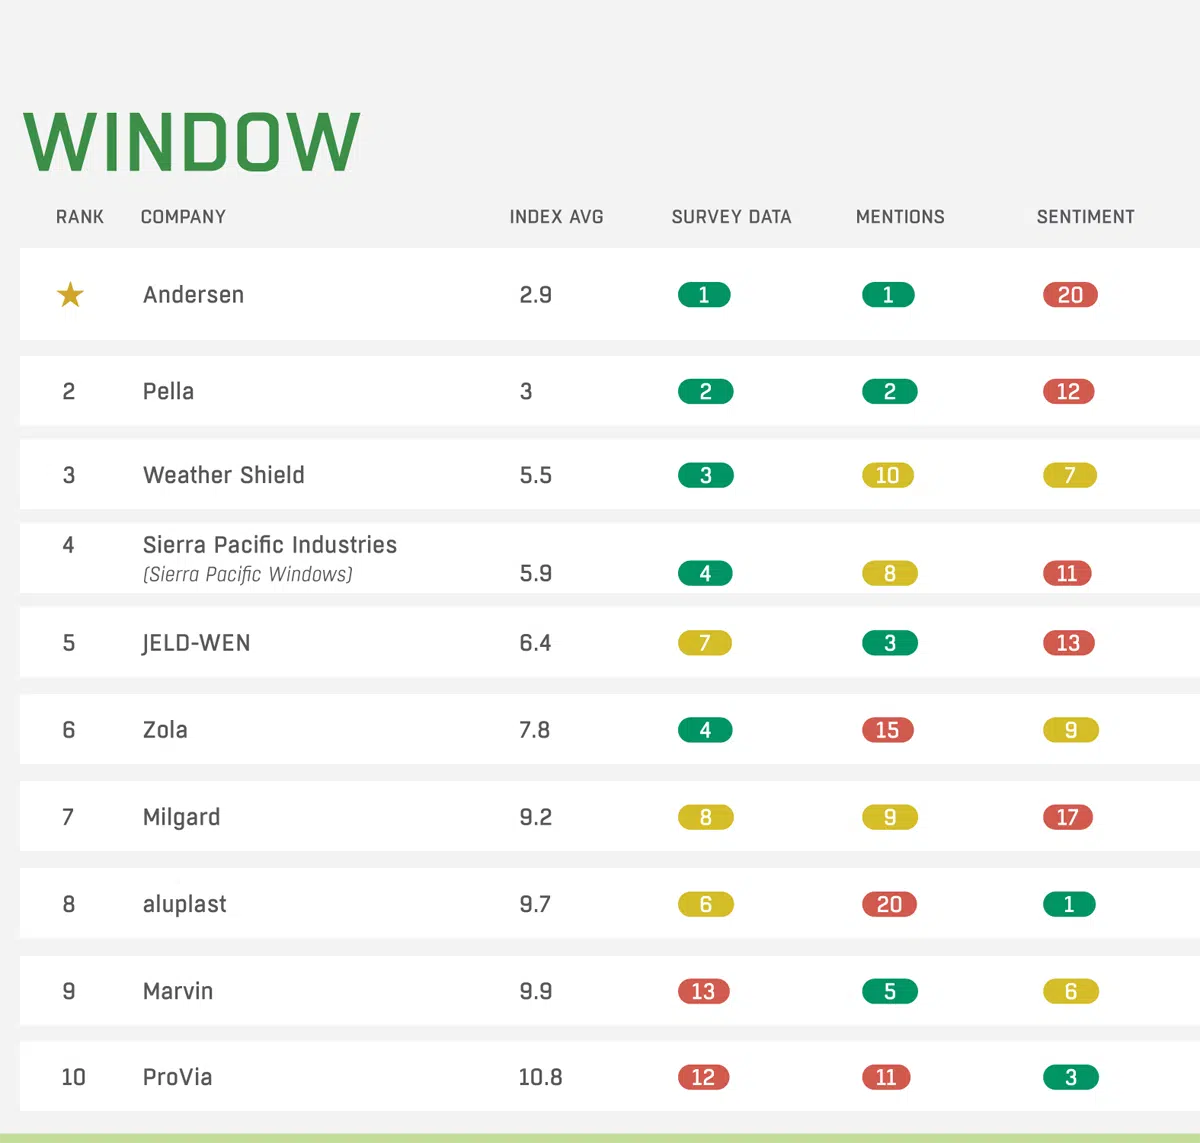Image resolution: width=1200 pixels, height=1143 pixels.
Task: Click Marvin's red survey data badge 13
Action: [704, 991]
